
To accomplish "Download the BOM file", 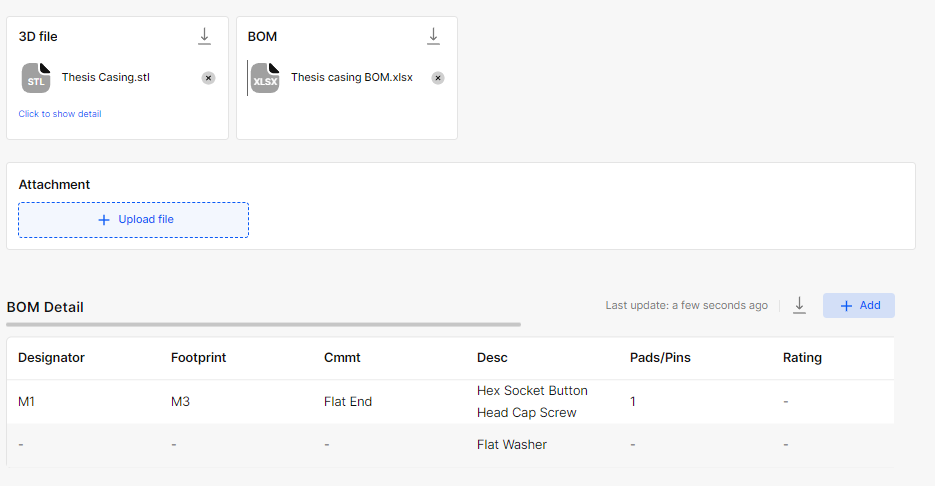I will click(434, 36).
